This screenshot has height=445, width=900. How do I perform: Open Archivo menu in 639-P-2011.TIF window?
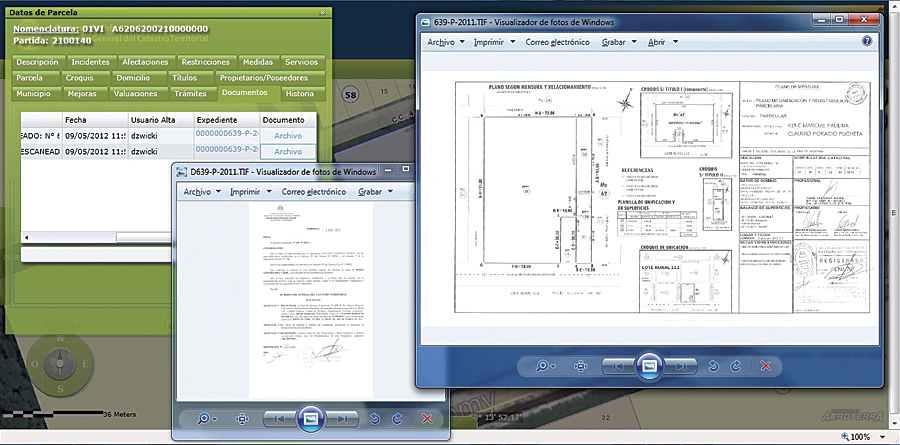446,42
